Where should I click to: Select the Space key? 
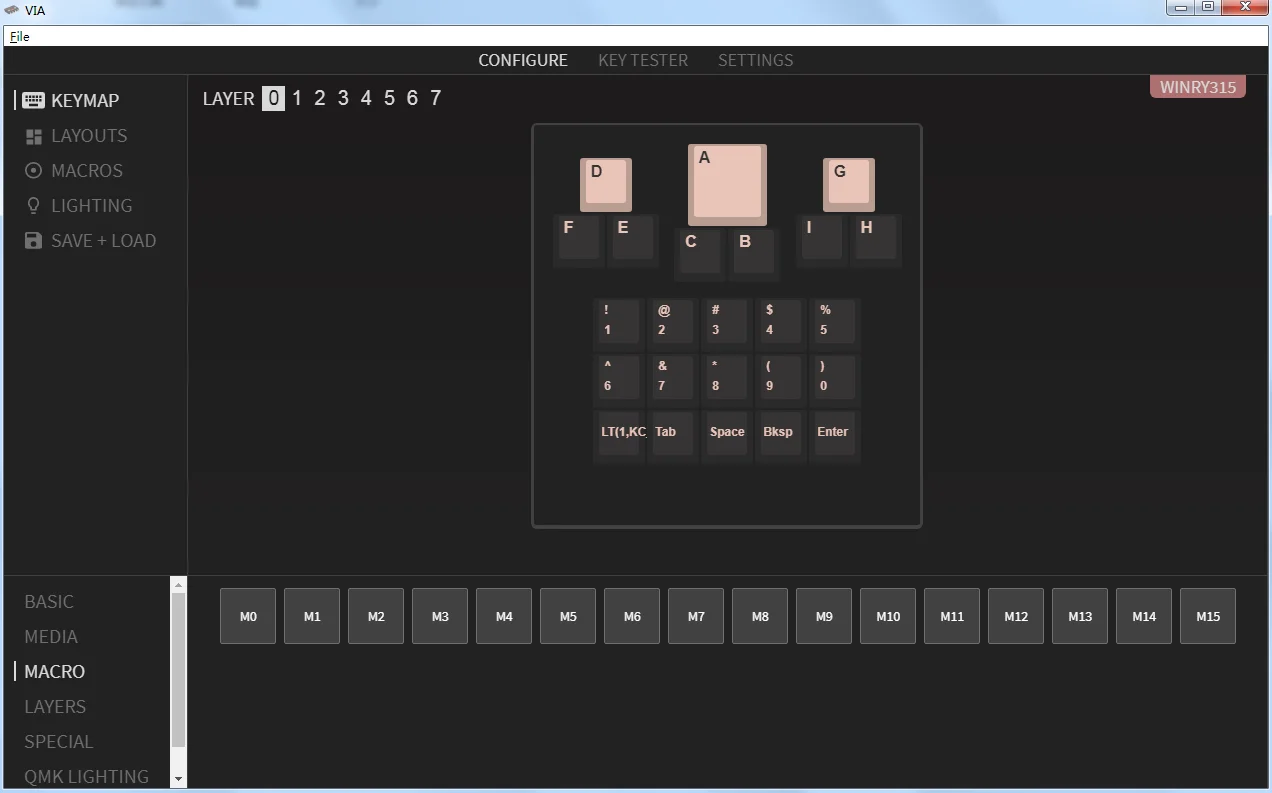coord(727,435)
